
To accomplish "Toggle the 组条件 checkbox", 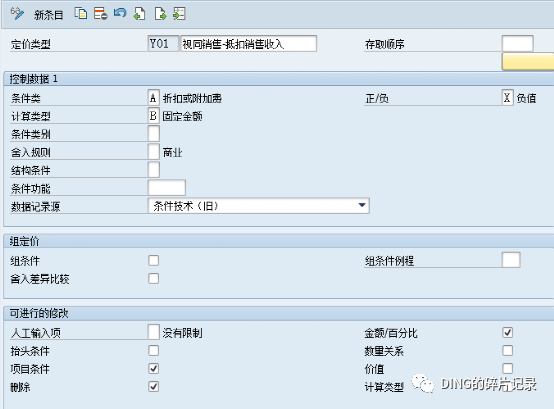I will coord(154,260).
